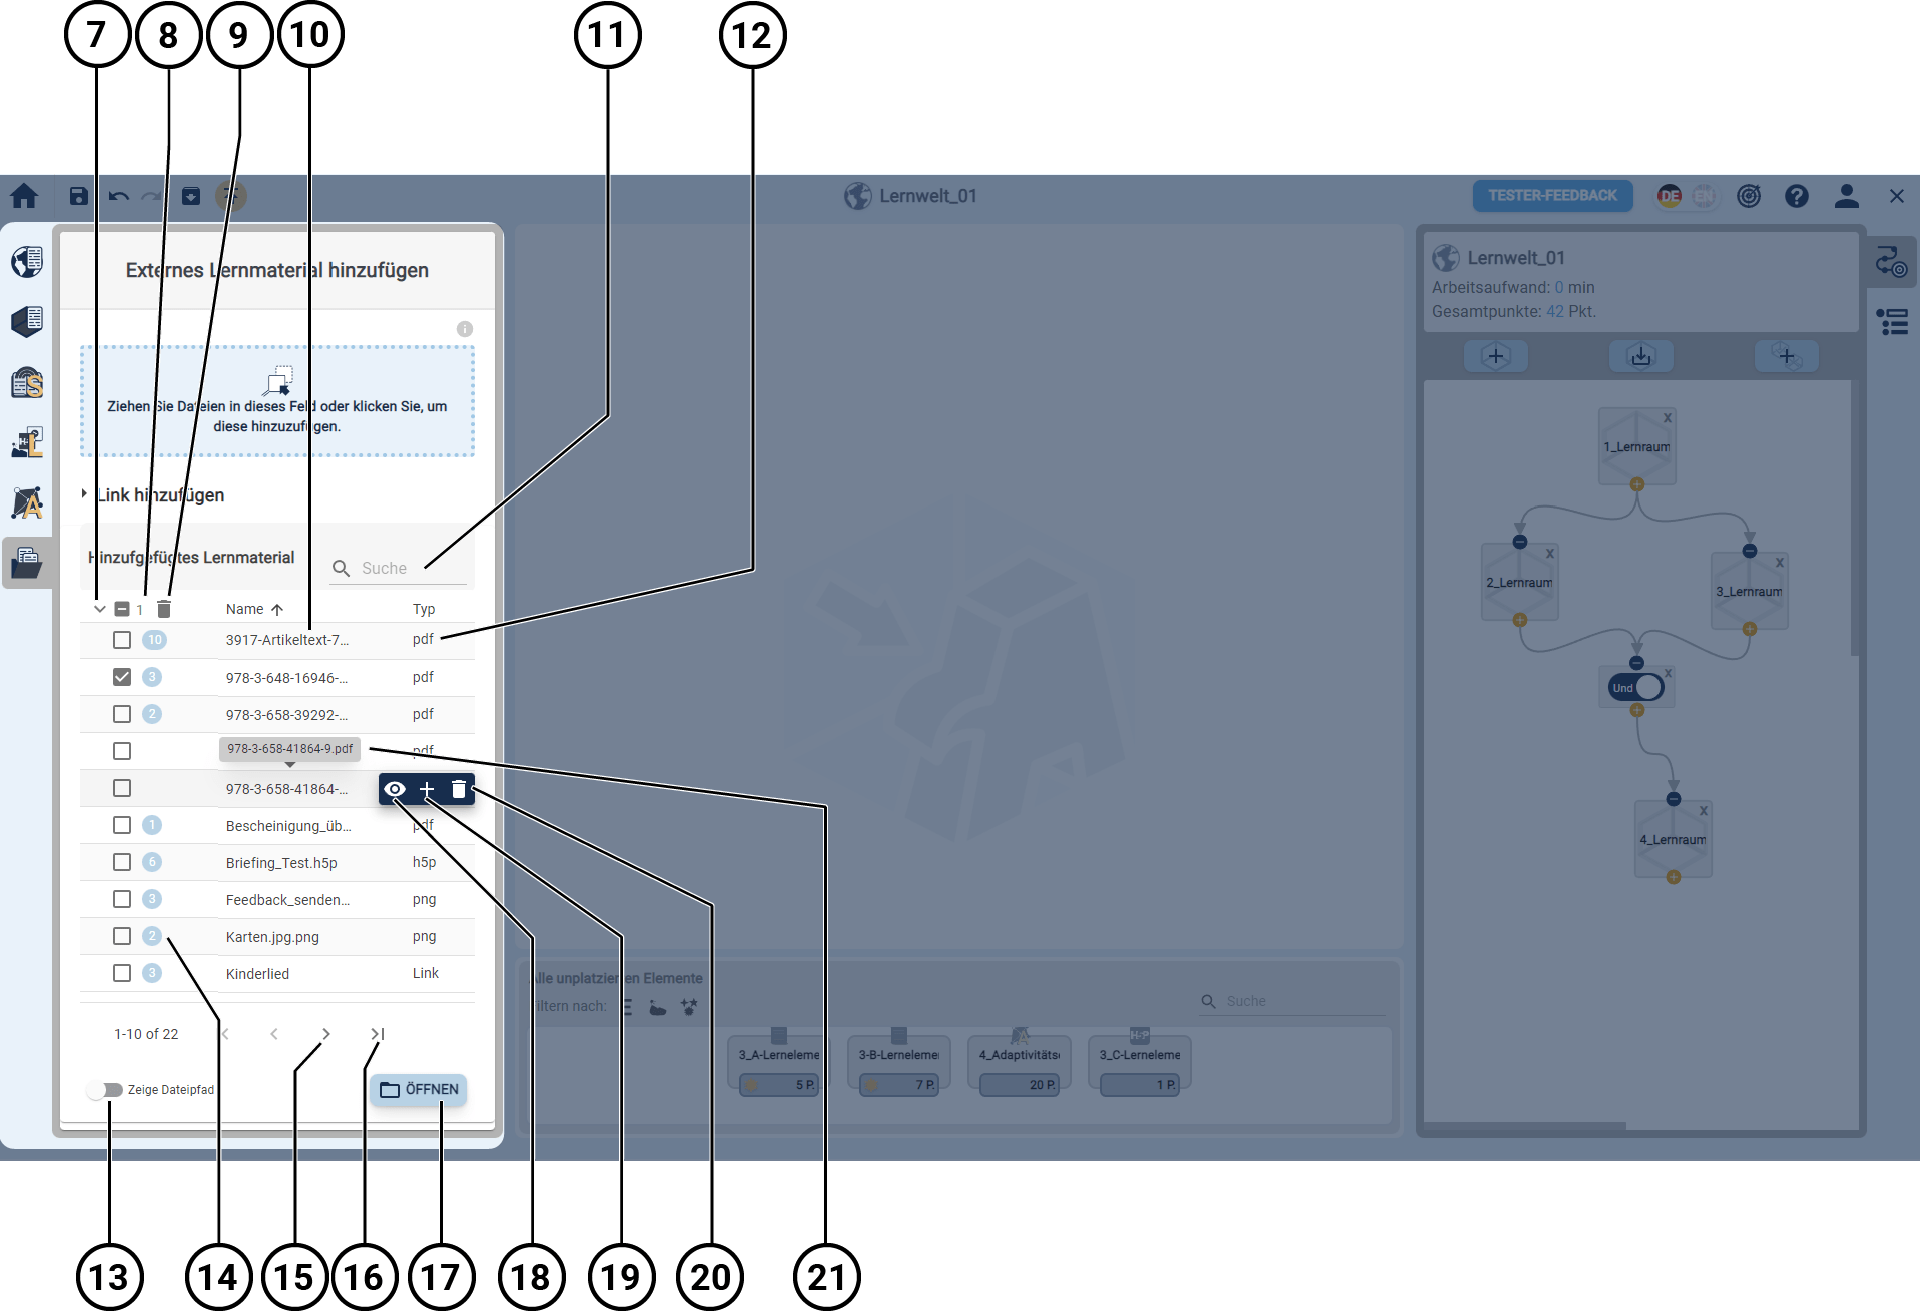Image resolution: width=1920 pixels, height=1311 pixels.
Task: Open the external learning material sidebar tab
Action: tap(27, 563)
